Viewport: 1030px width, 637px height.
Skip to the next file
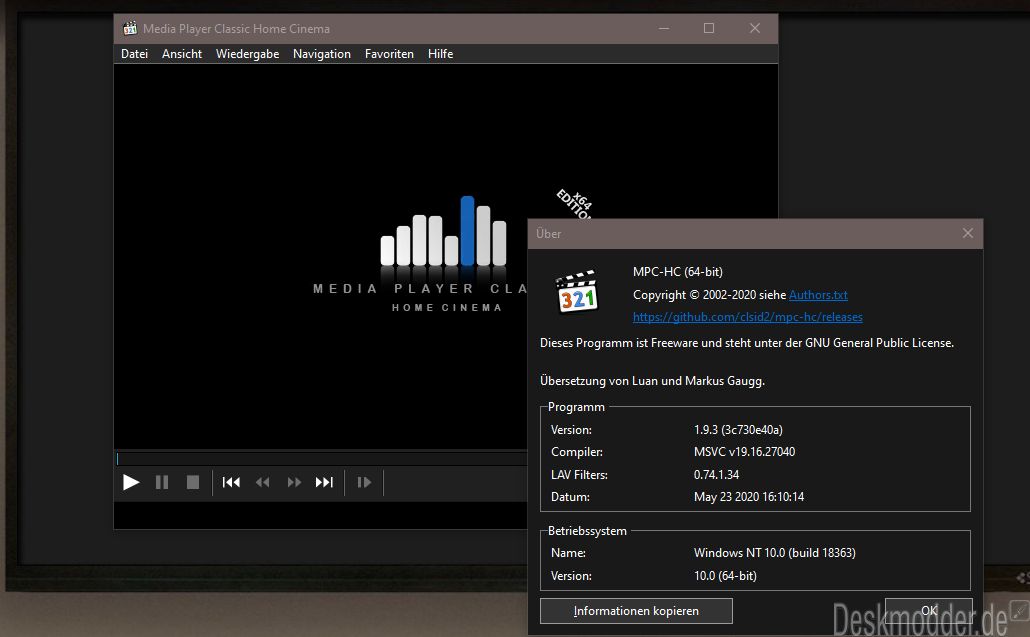click(325, 483)
